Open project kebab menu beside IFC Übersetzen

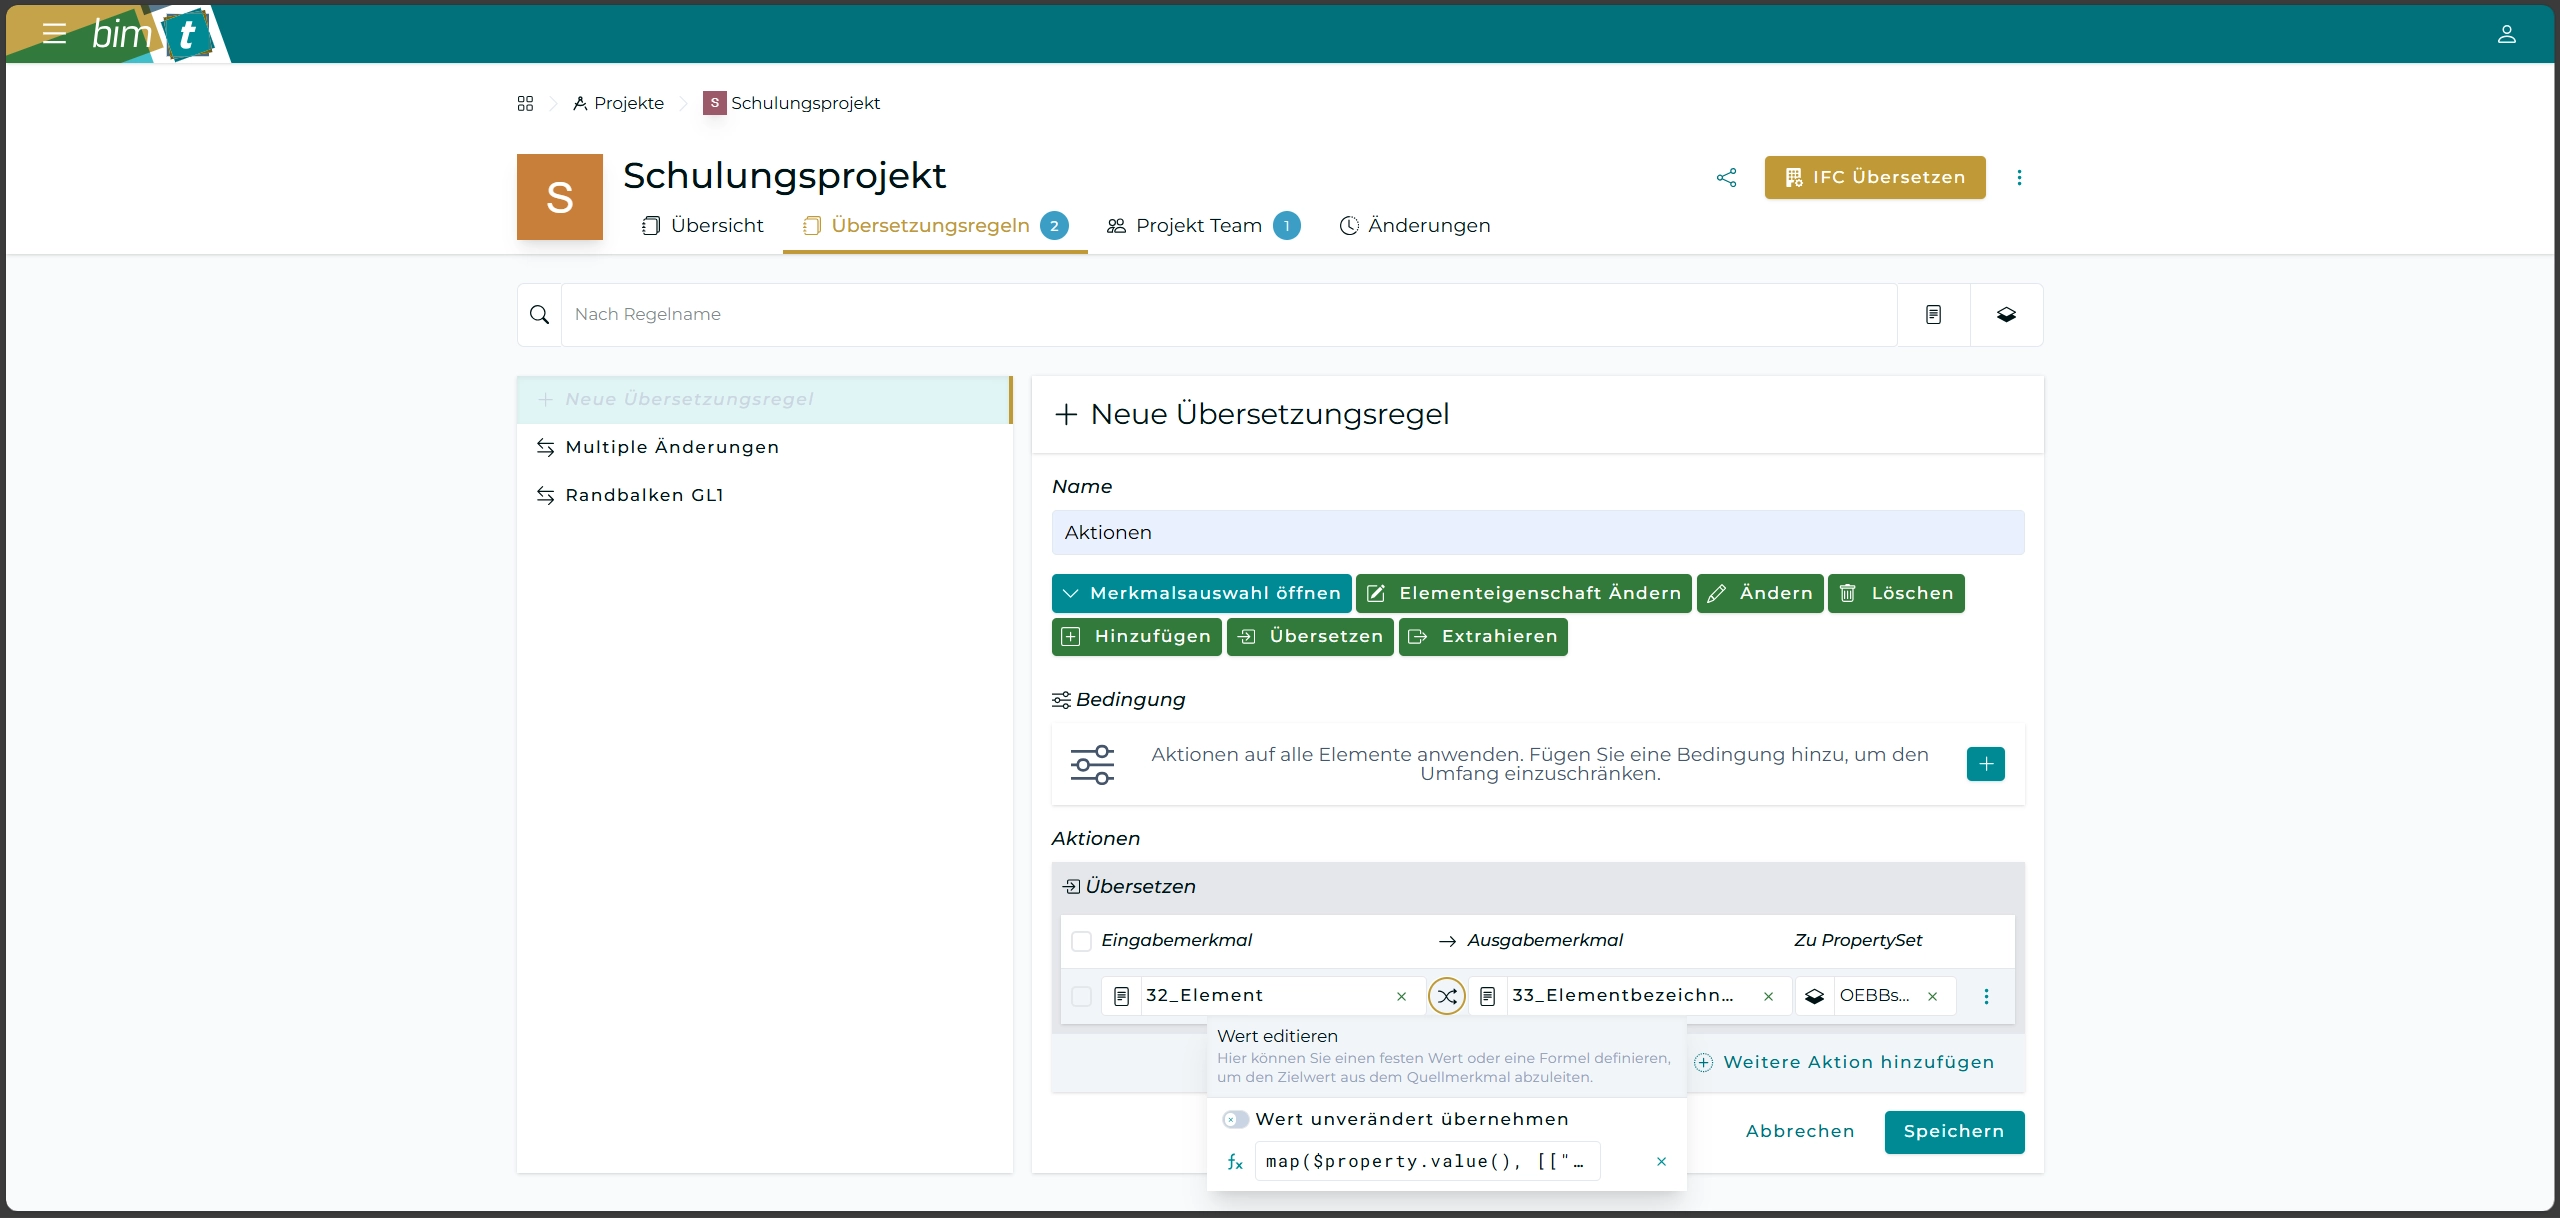tap(2019, 178)
